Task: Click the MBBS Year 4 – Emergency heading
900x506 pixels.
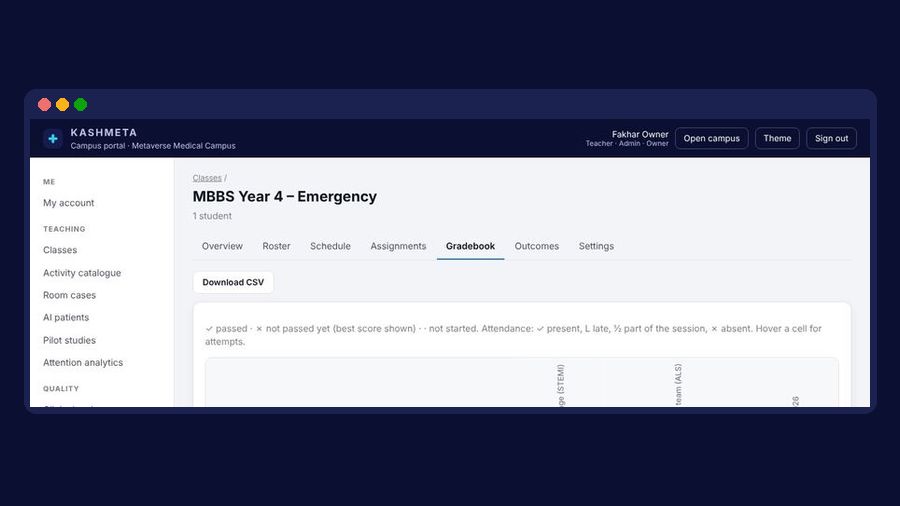Action: coord(285,196)
